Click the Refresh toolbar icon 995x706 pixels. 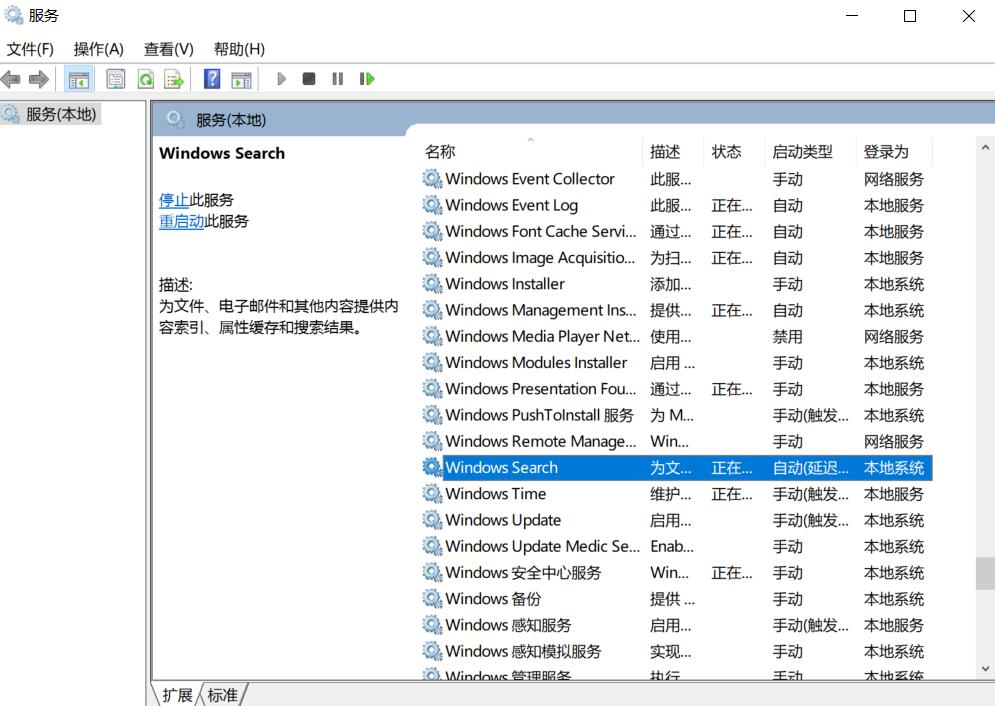pyautogui.click(x=146, y=79)
